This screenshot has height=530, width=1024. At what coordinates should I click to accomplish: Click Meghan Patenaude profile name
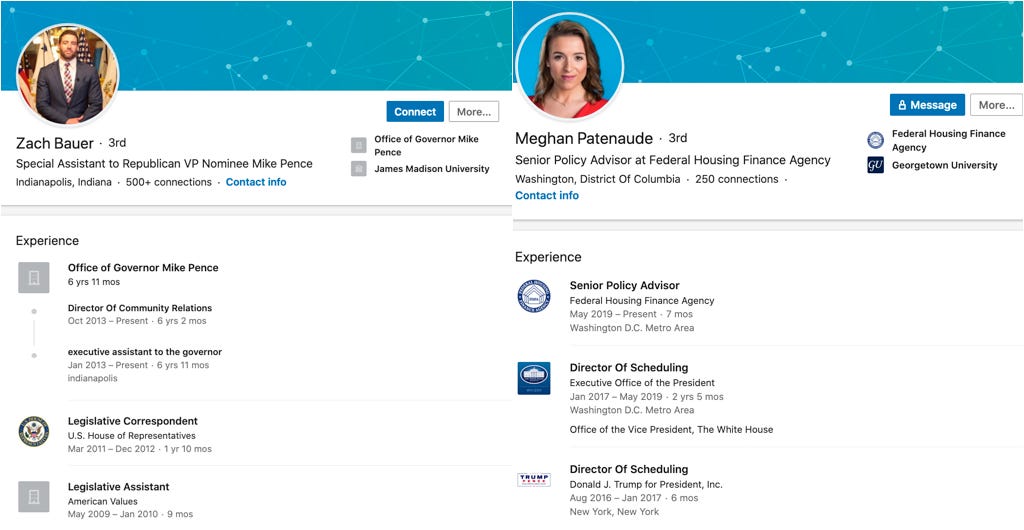(584, 138)
